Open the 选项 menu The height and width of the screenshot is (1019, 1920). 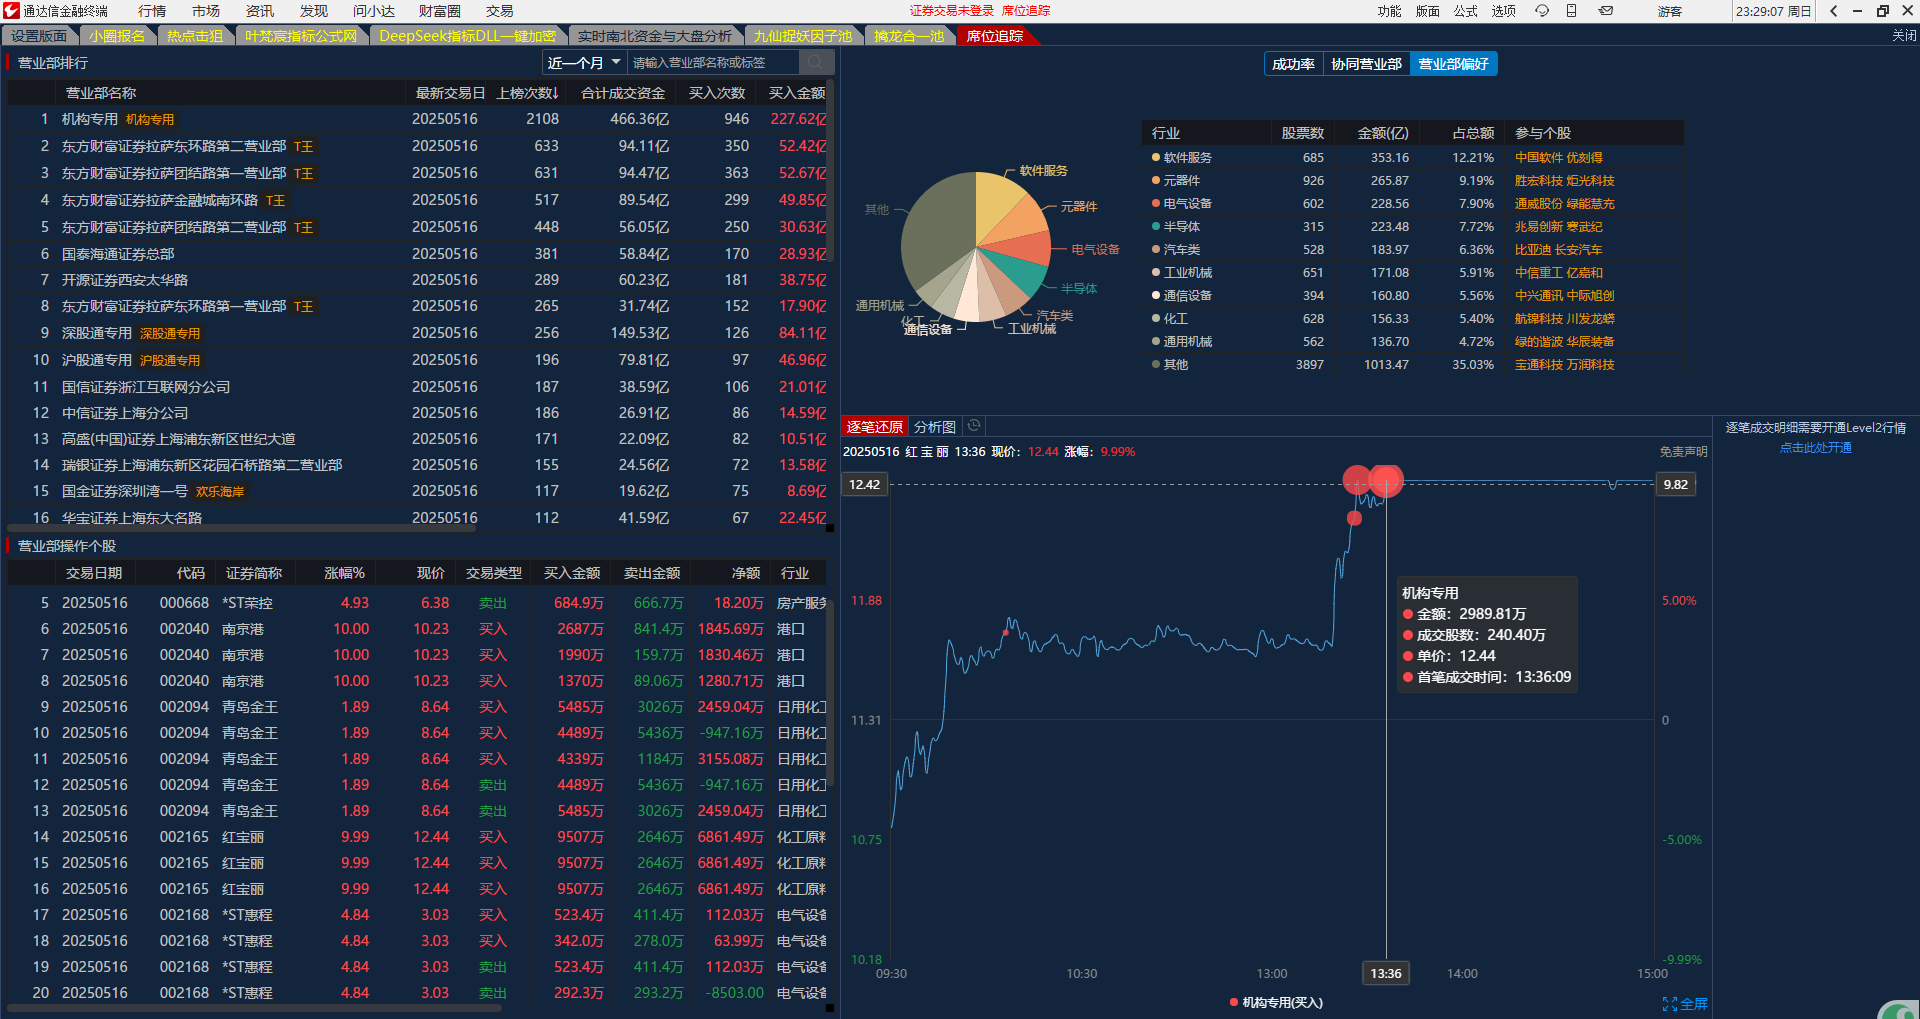(x=1504, y=11)
